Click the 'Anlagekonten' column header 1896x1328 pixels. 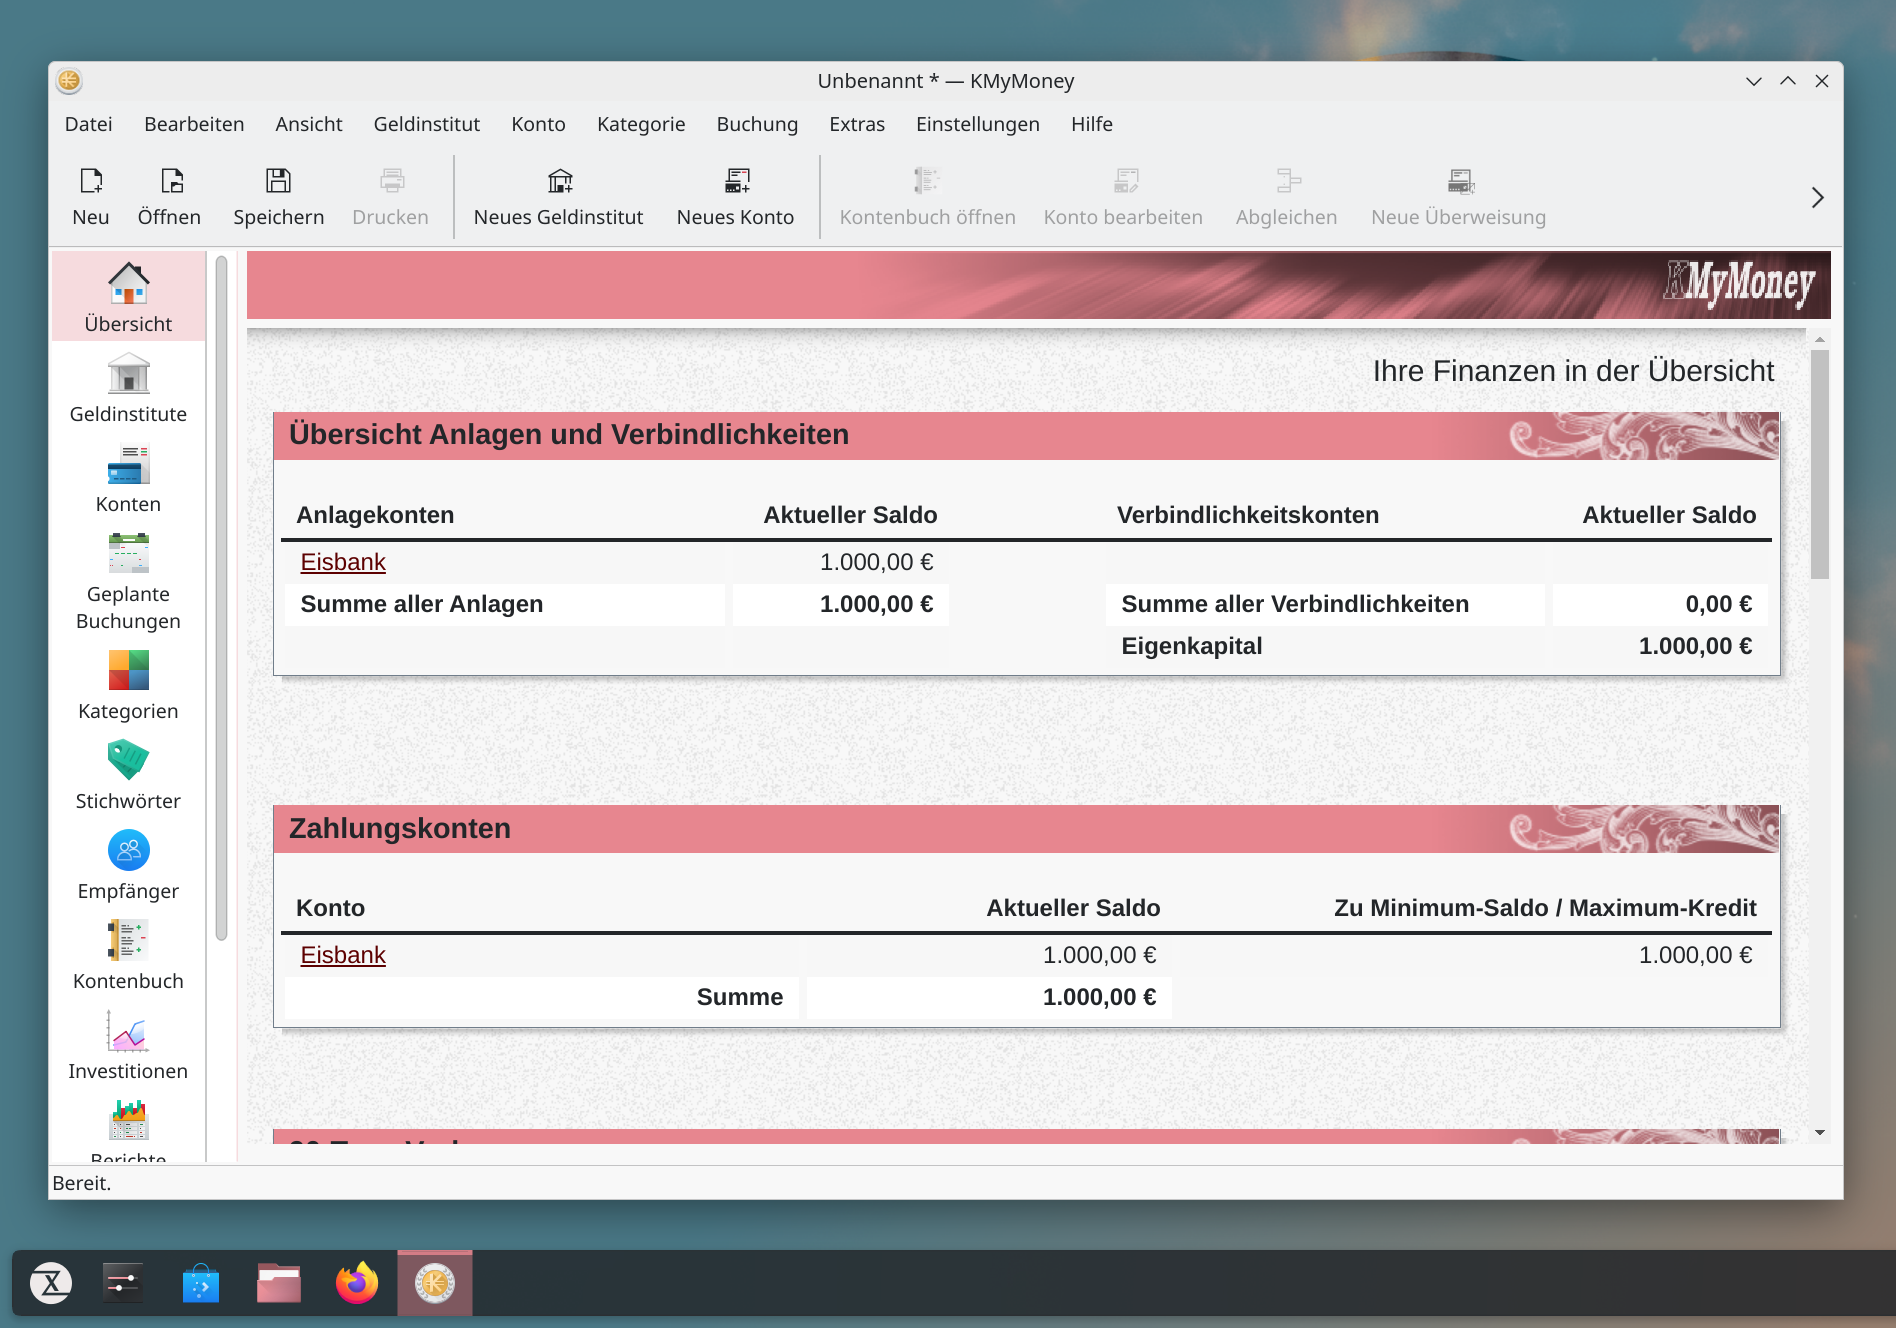(375, 515)
